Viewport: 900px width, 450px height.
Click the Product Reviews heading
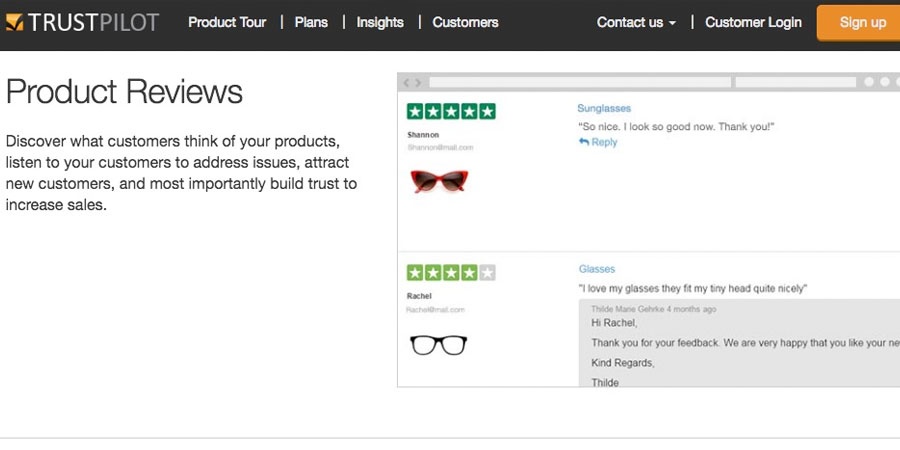[x=124, y=92]
